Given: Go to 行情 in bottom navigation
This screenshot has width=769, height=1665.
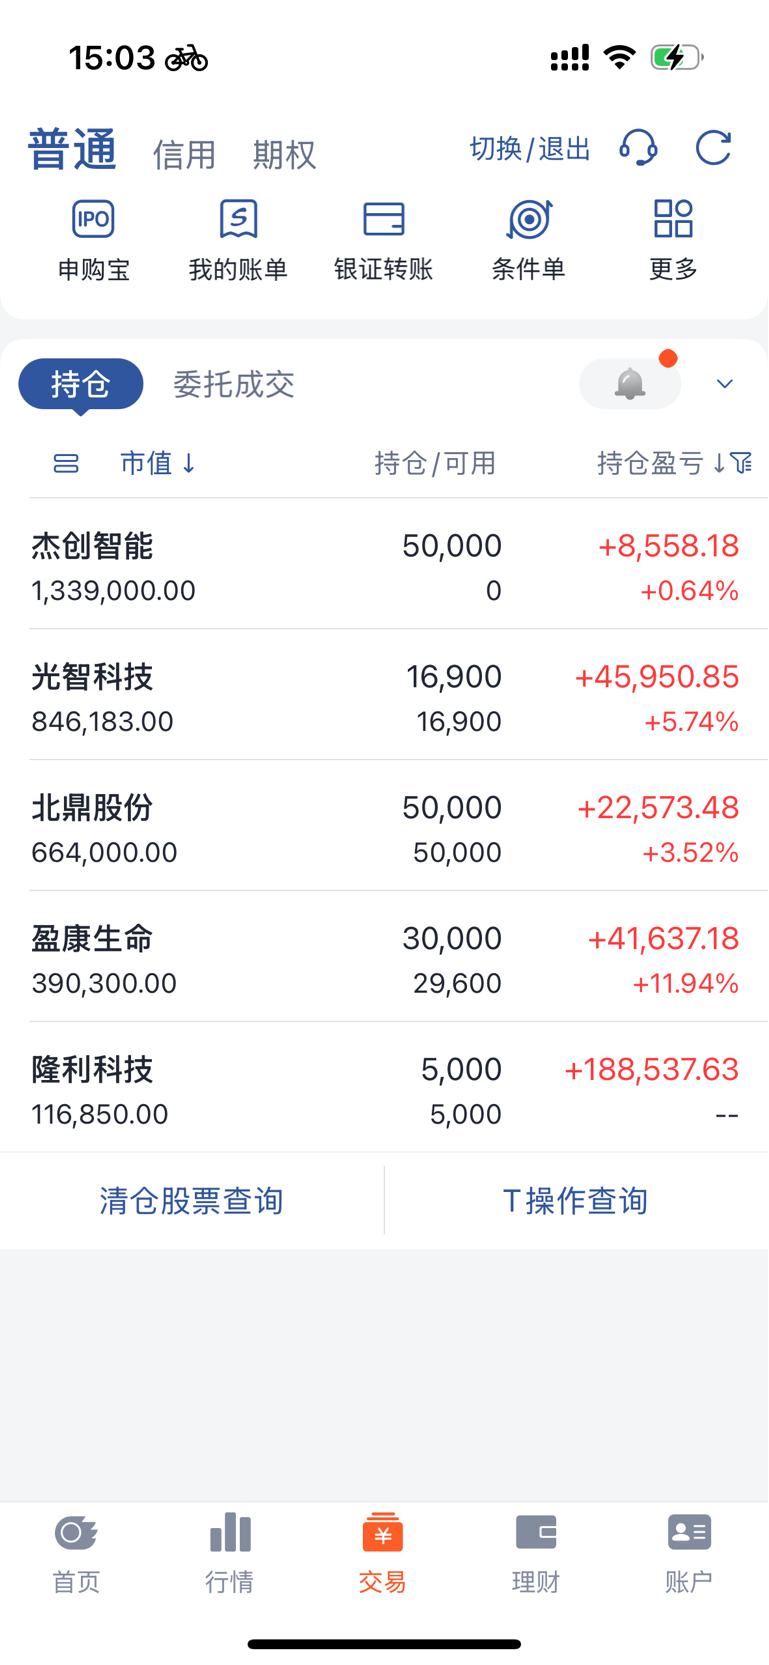Looking at the screenshot, I should [x=230, y=1552].
